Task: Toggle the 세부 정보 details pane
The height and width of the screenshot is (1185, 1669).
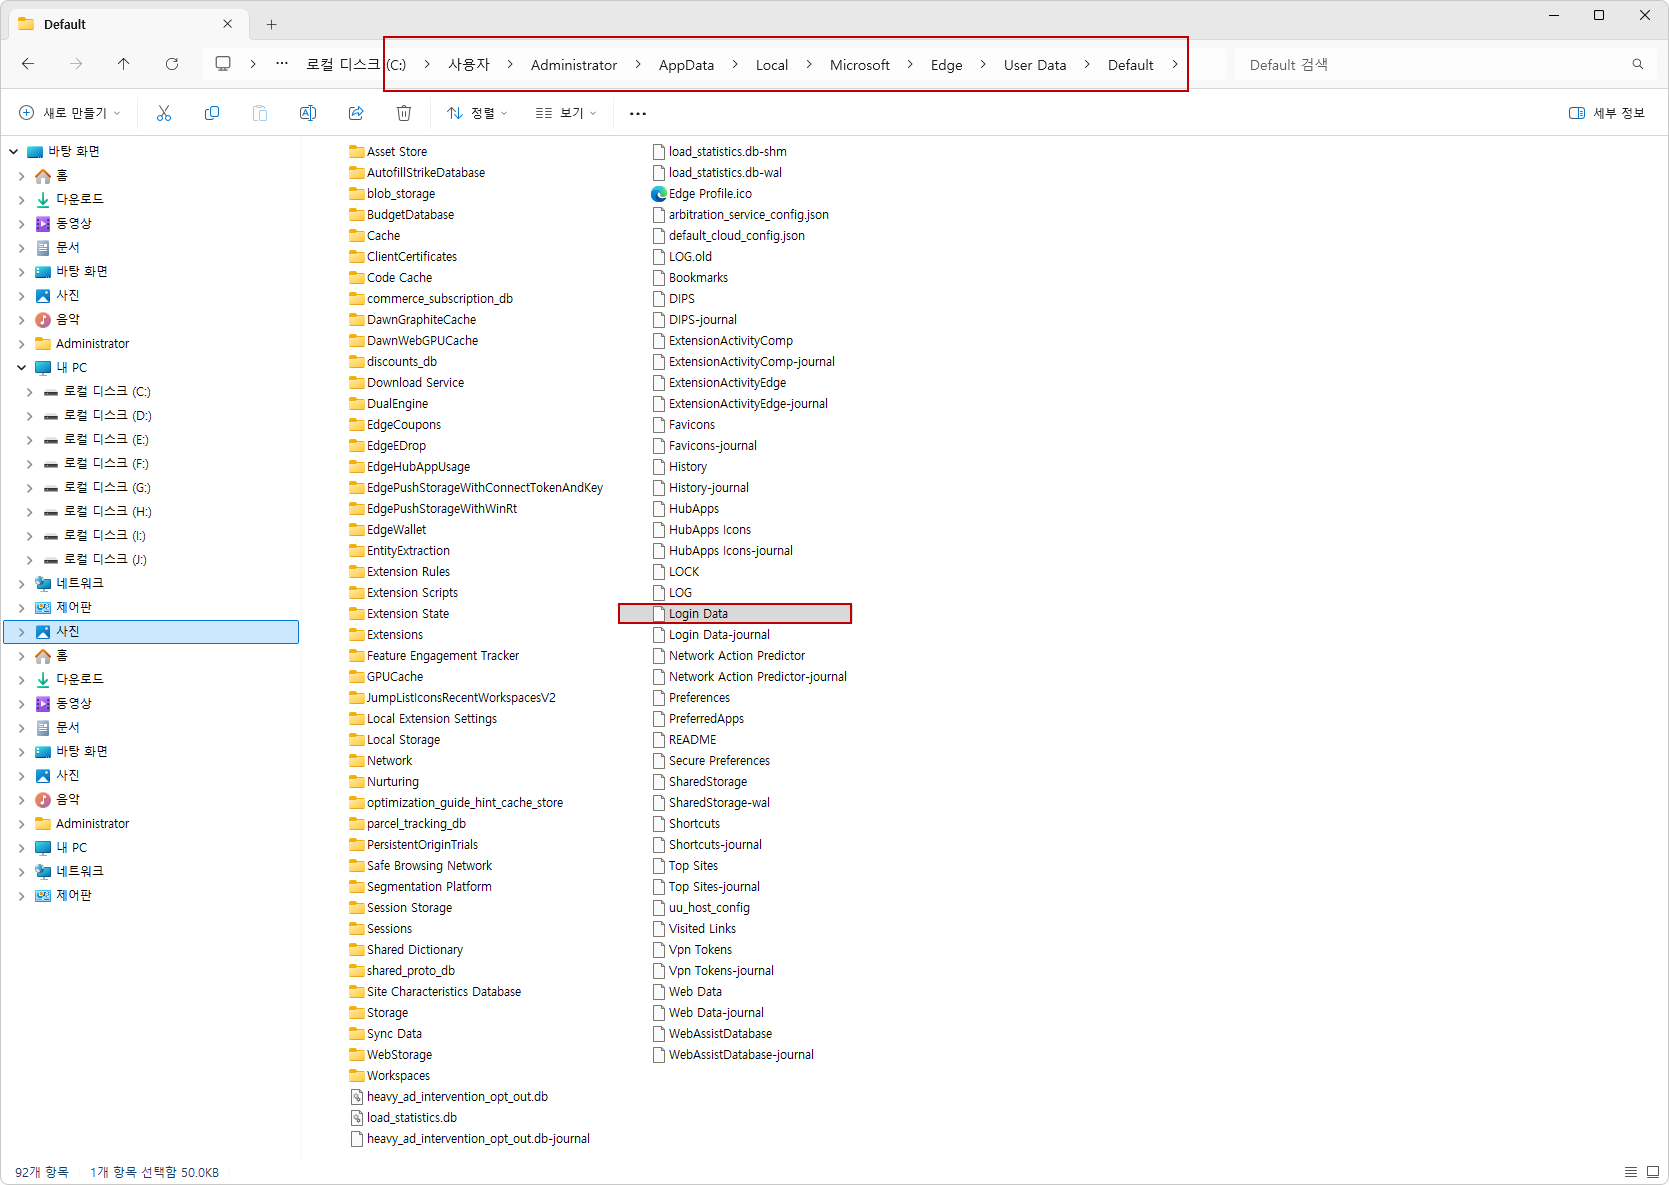Action: 1607,113
